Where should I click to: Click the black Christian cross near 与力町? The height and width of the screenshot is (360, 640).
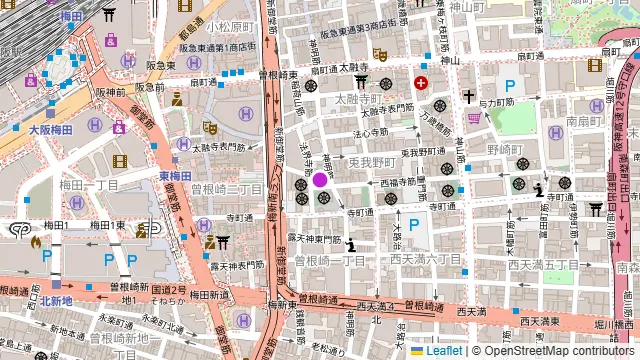coord(469,96)
